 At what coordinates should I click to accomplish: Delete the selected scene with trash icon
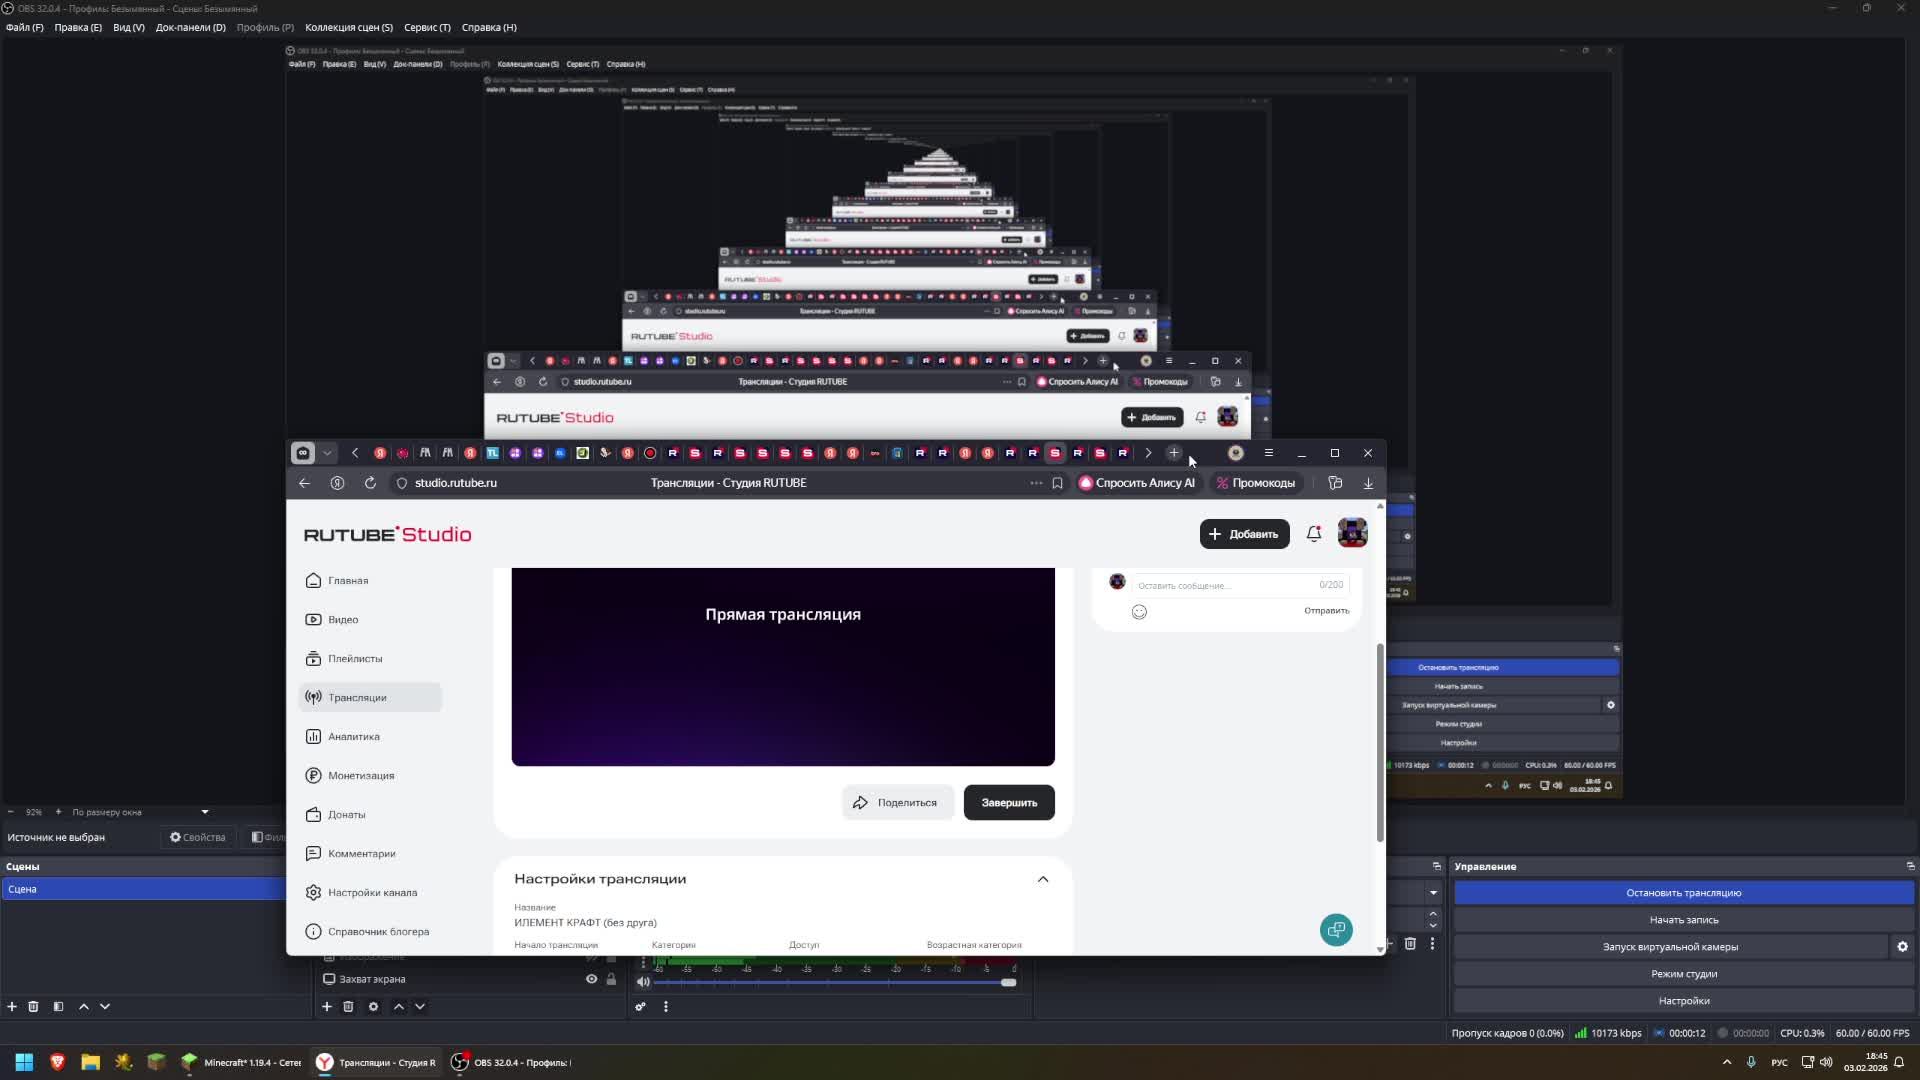click(33, 1006)
